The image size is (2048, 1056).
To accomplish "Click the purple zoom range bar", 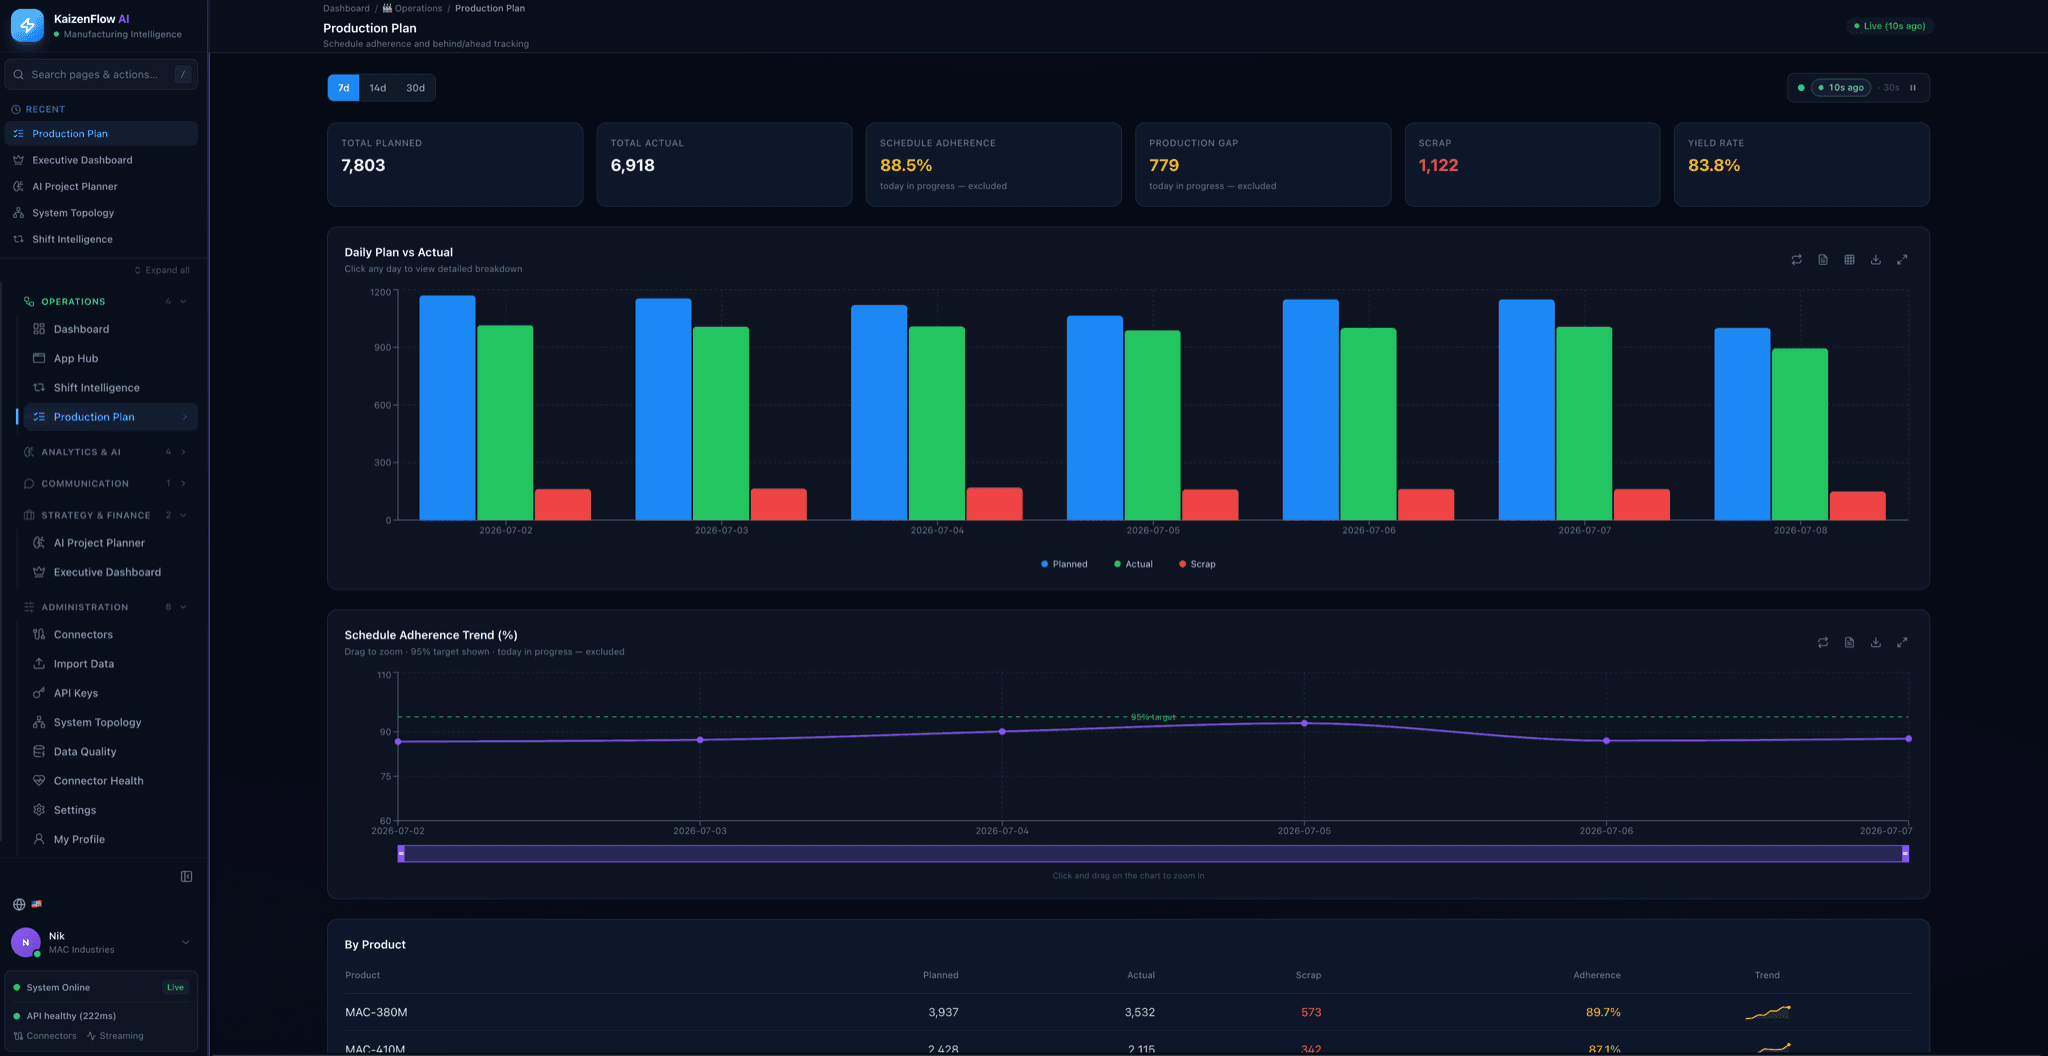I will 1153,854.
